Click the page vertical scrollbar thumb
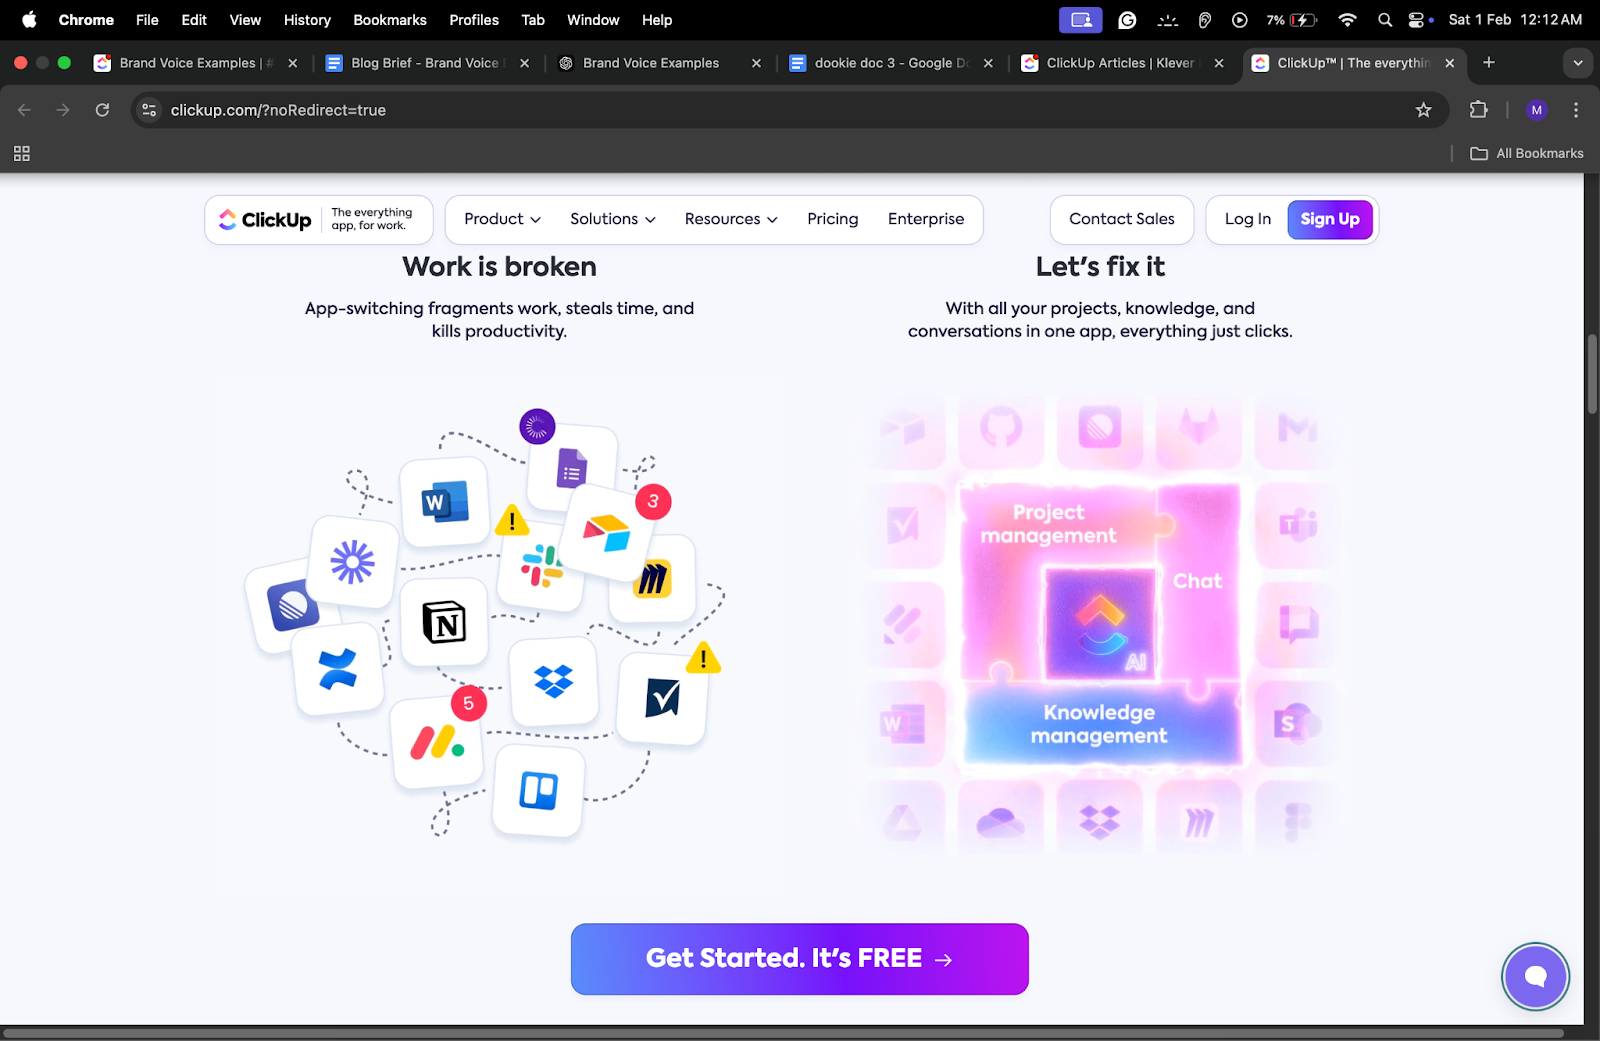1600x1041 pixels. point(1592,375)
